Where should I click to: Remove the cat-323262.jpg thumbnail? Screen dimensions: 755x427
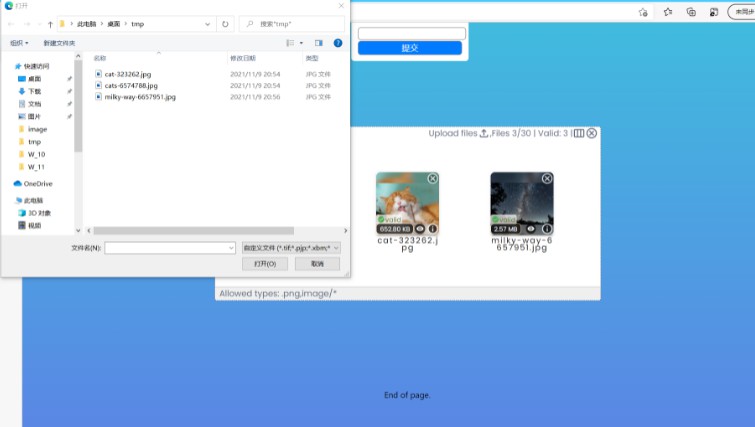click(x=432, y=179)
